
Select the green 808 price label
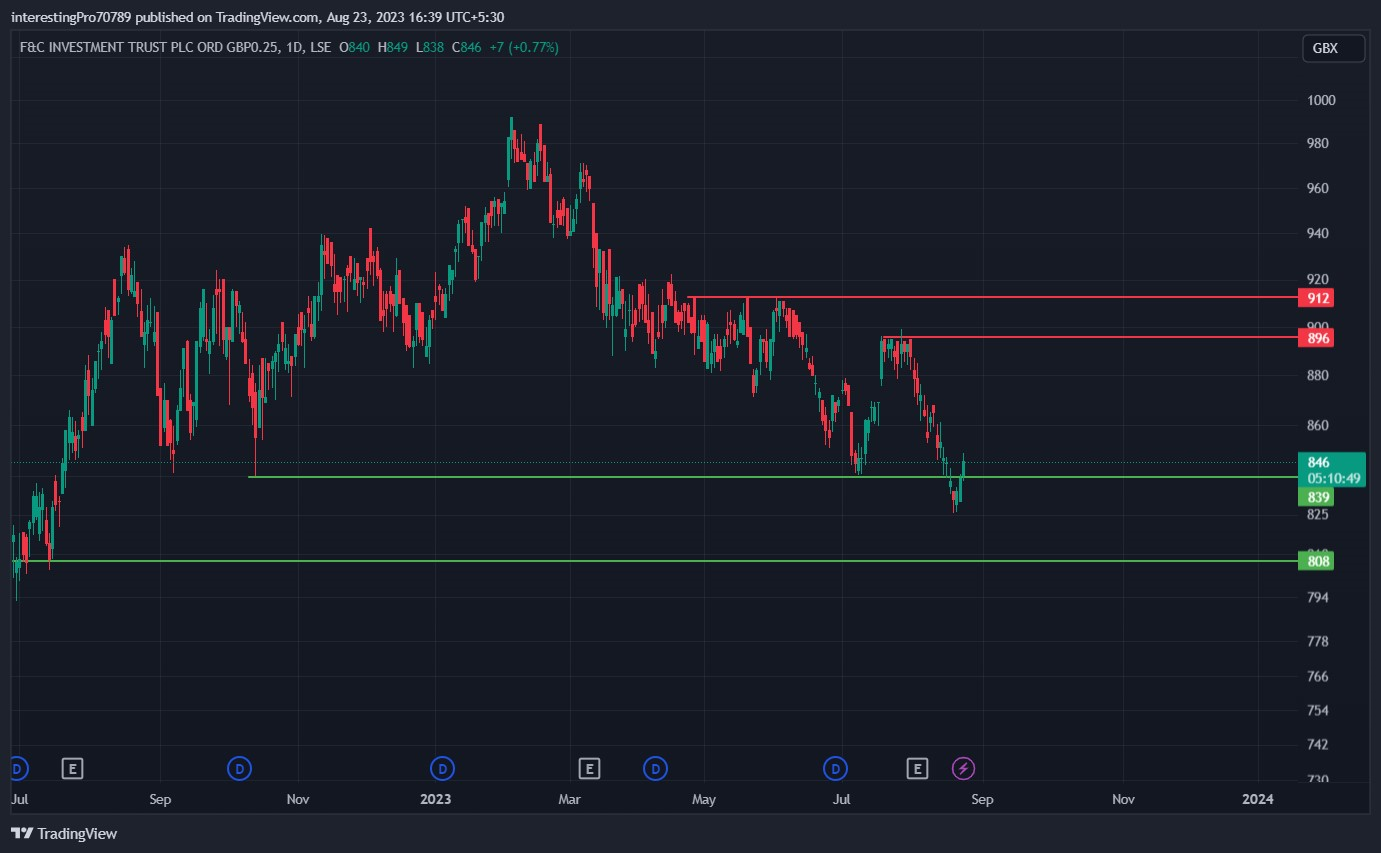(1315, 561)
